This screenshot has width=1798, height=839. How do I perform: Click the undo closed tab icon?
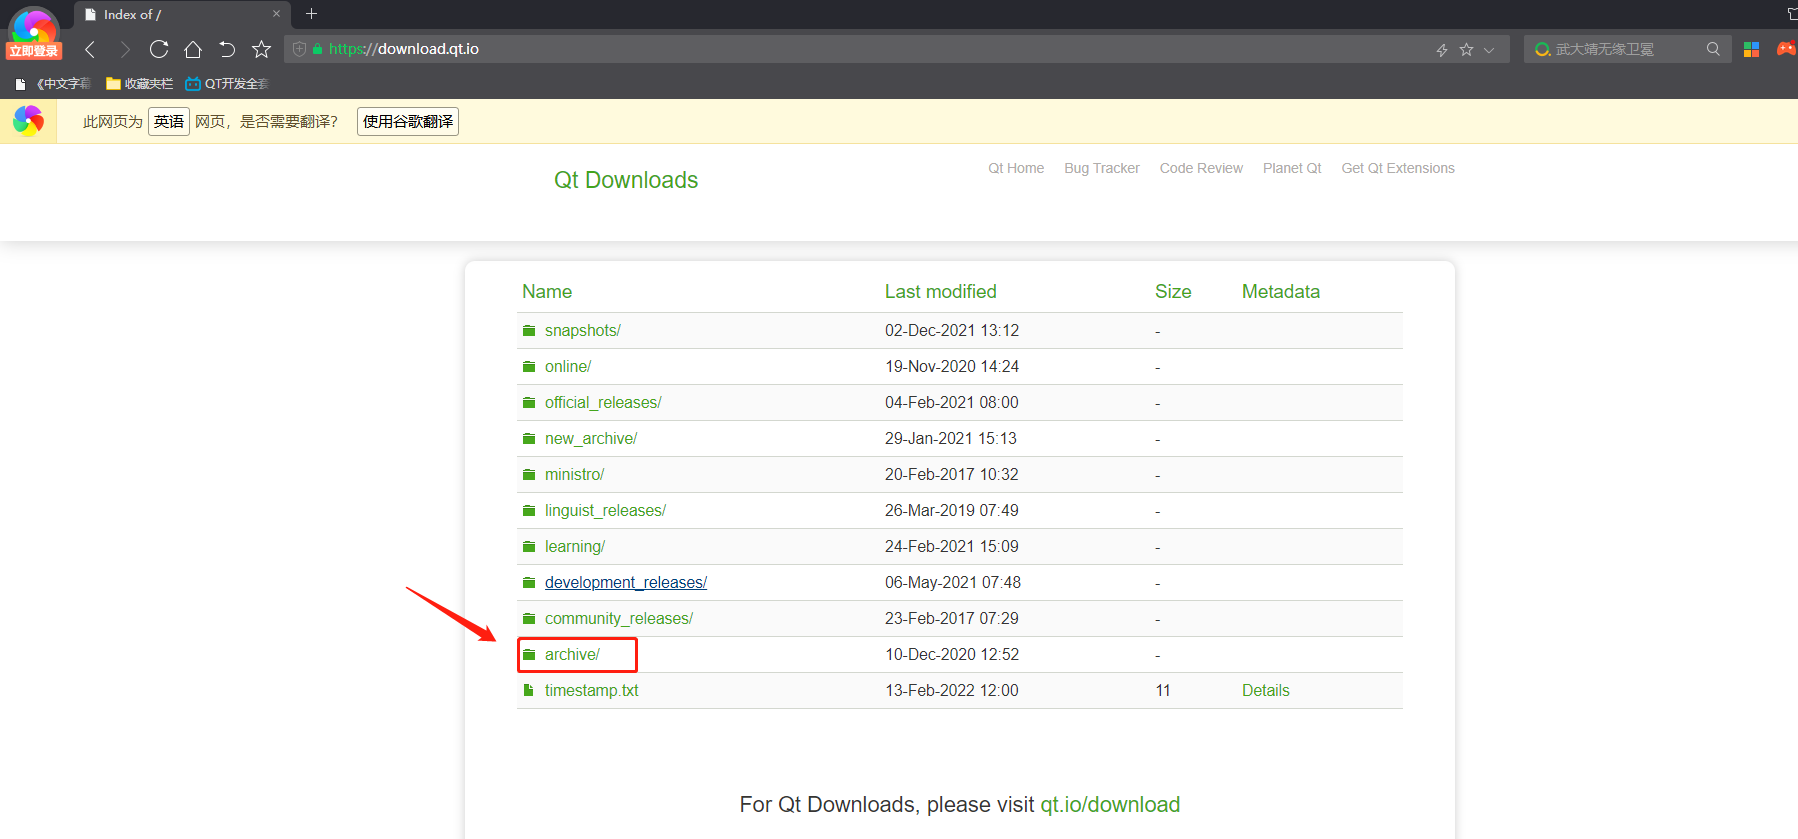227,49
